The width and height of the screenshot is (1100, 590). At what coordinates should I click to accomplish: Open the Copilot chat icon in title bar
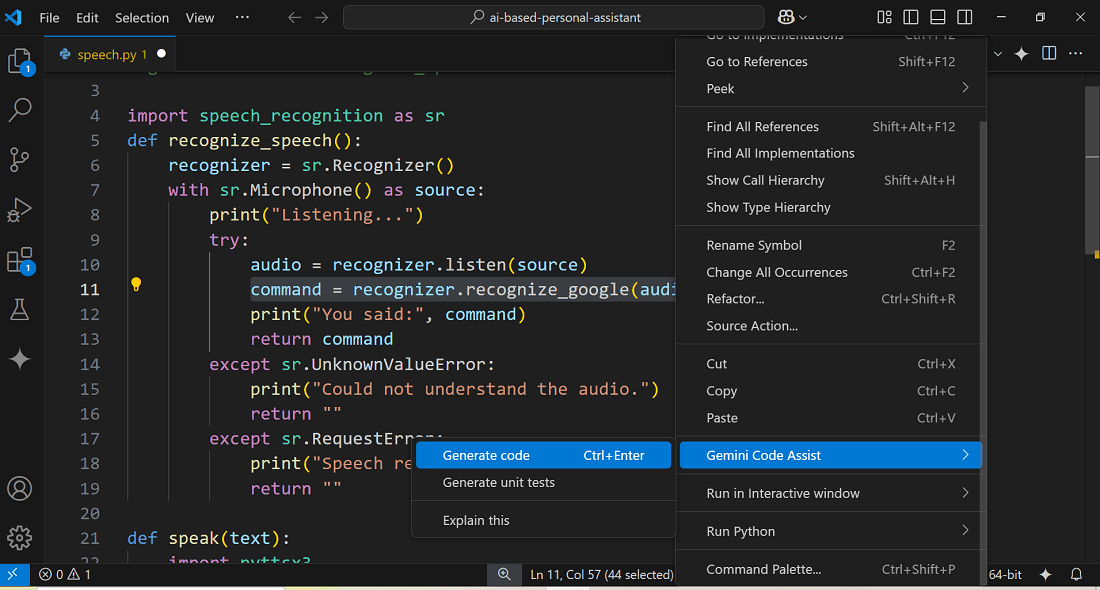786,18
